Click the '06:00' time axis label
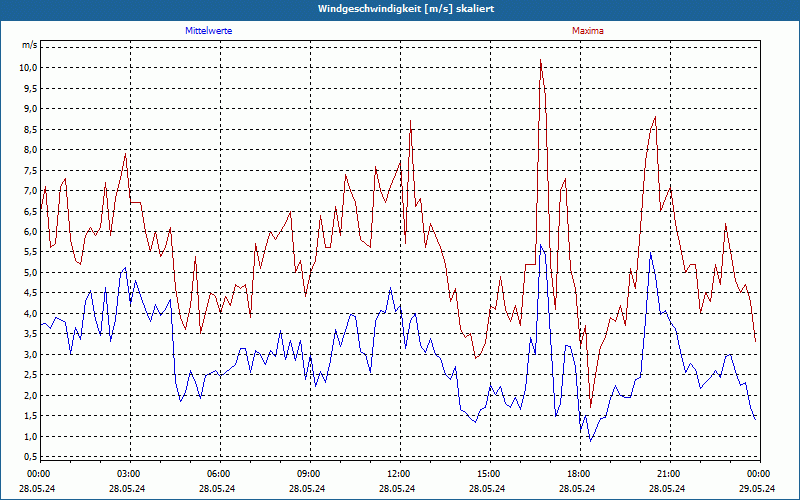This screenshot has height=500, width=800. tap(218, 474)
